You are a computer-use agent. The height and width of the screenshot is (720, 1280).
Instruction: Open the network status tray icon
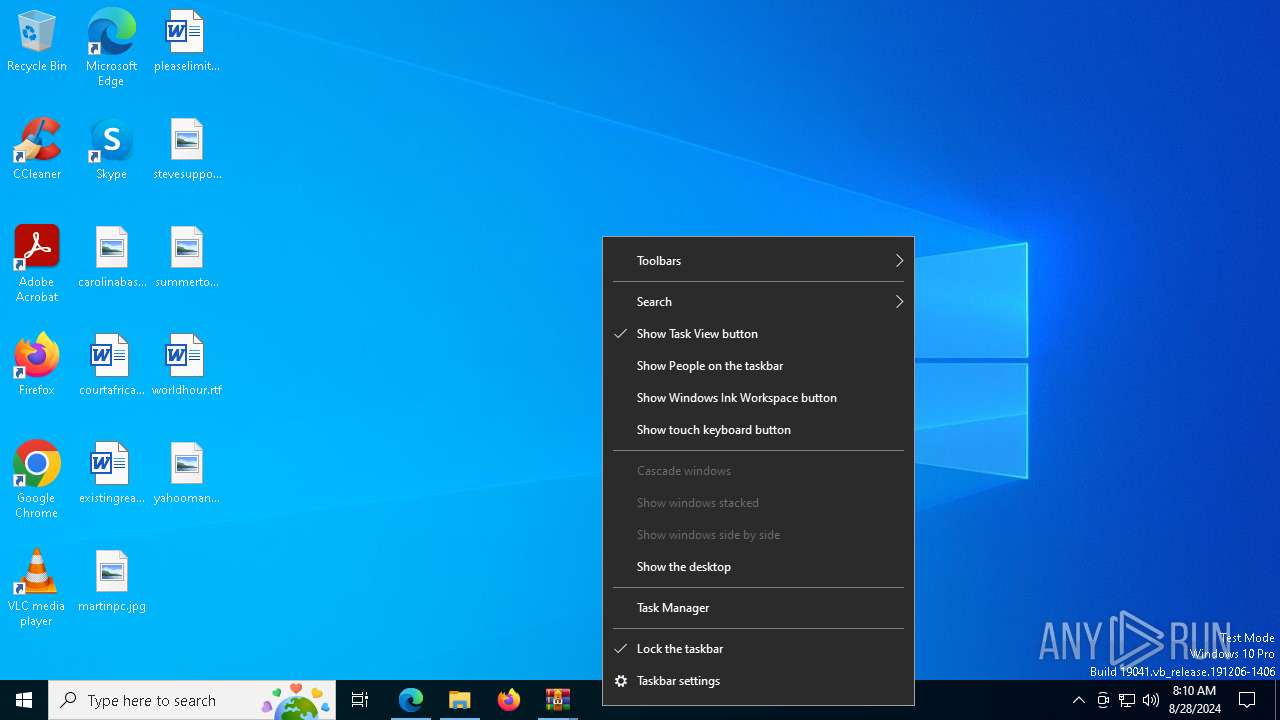coord(1127,700)
